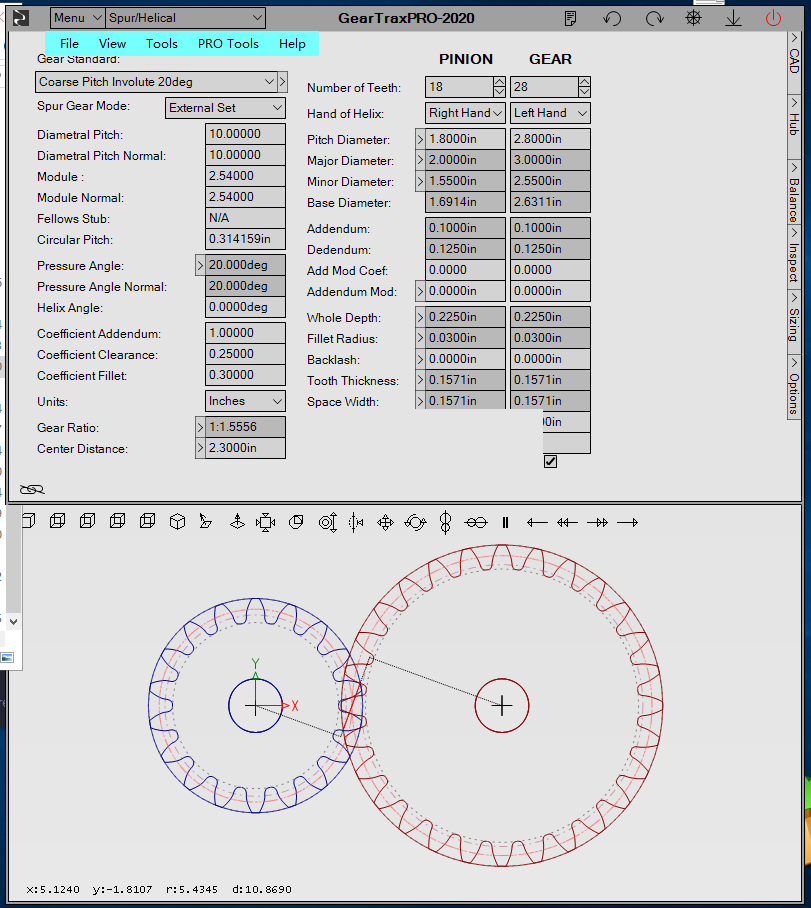811x908 pixels.
Task: Toggle the checkbox below the GEAR column
Action: tap(550, 462)
